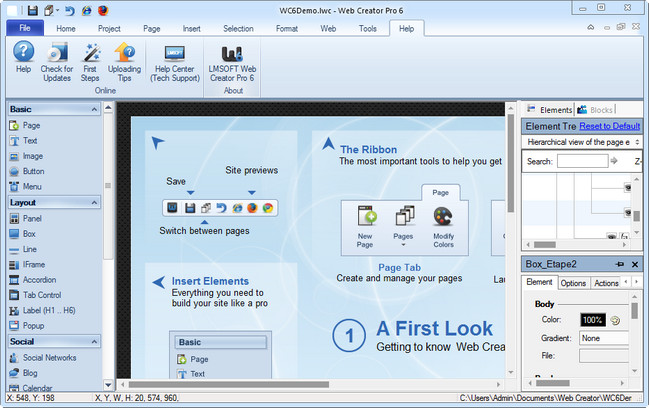Image resolution: width=649 pixels, height=408 pixels.
Task: Collapse the Social section
Action: pos(94,341)
